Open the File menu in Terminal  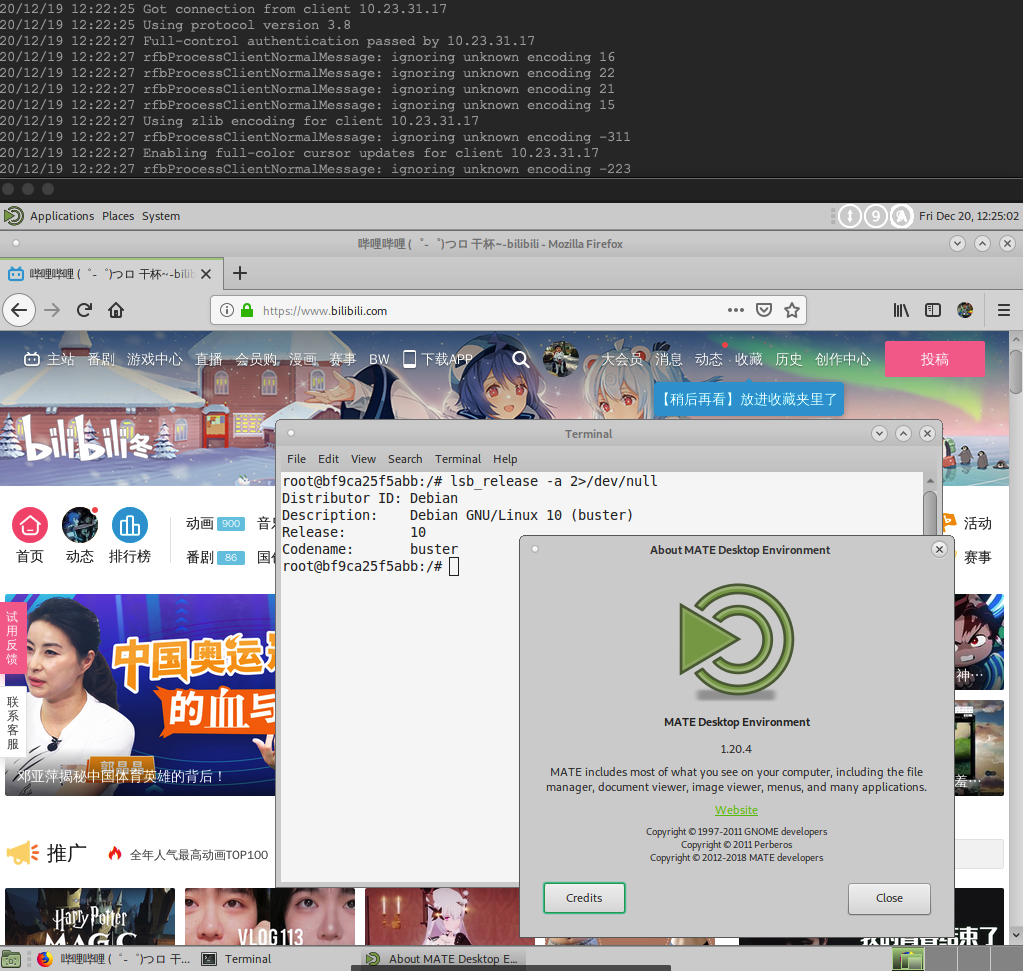coord(296,459)
